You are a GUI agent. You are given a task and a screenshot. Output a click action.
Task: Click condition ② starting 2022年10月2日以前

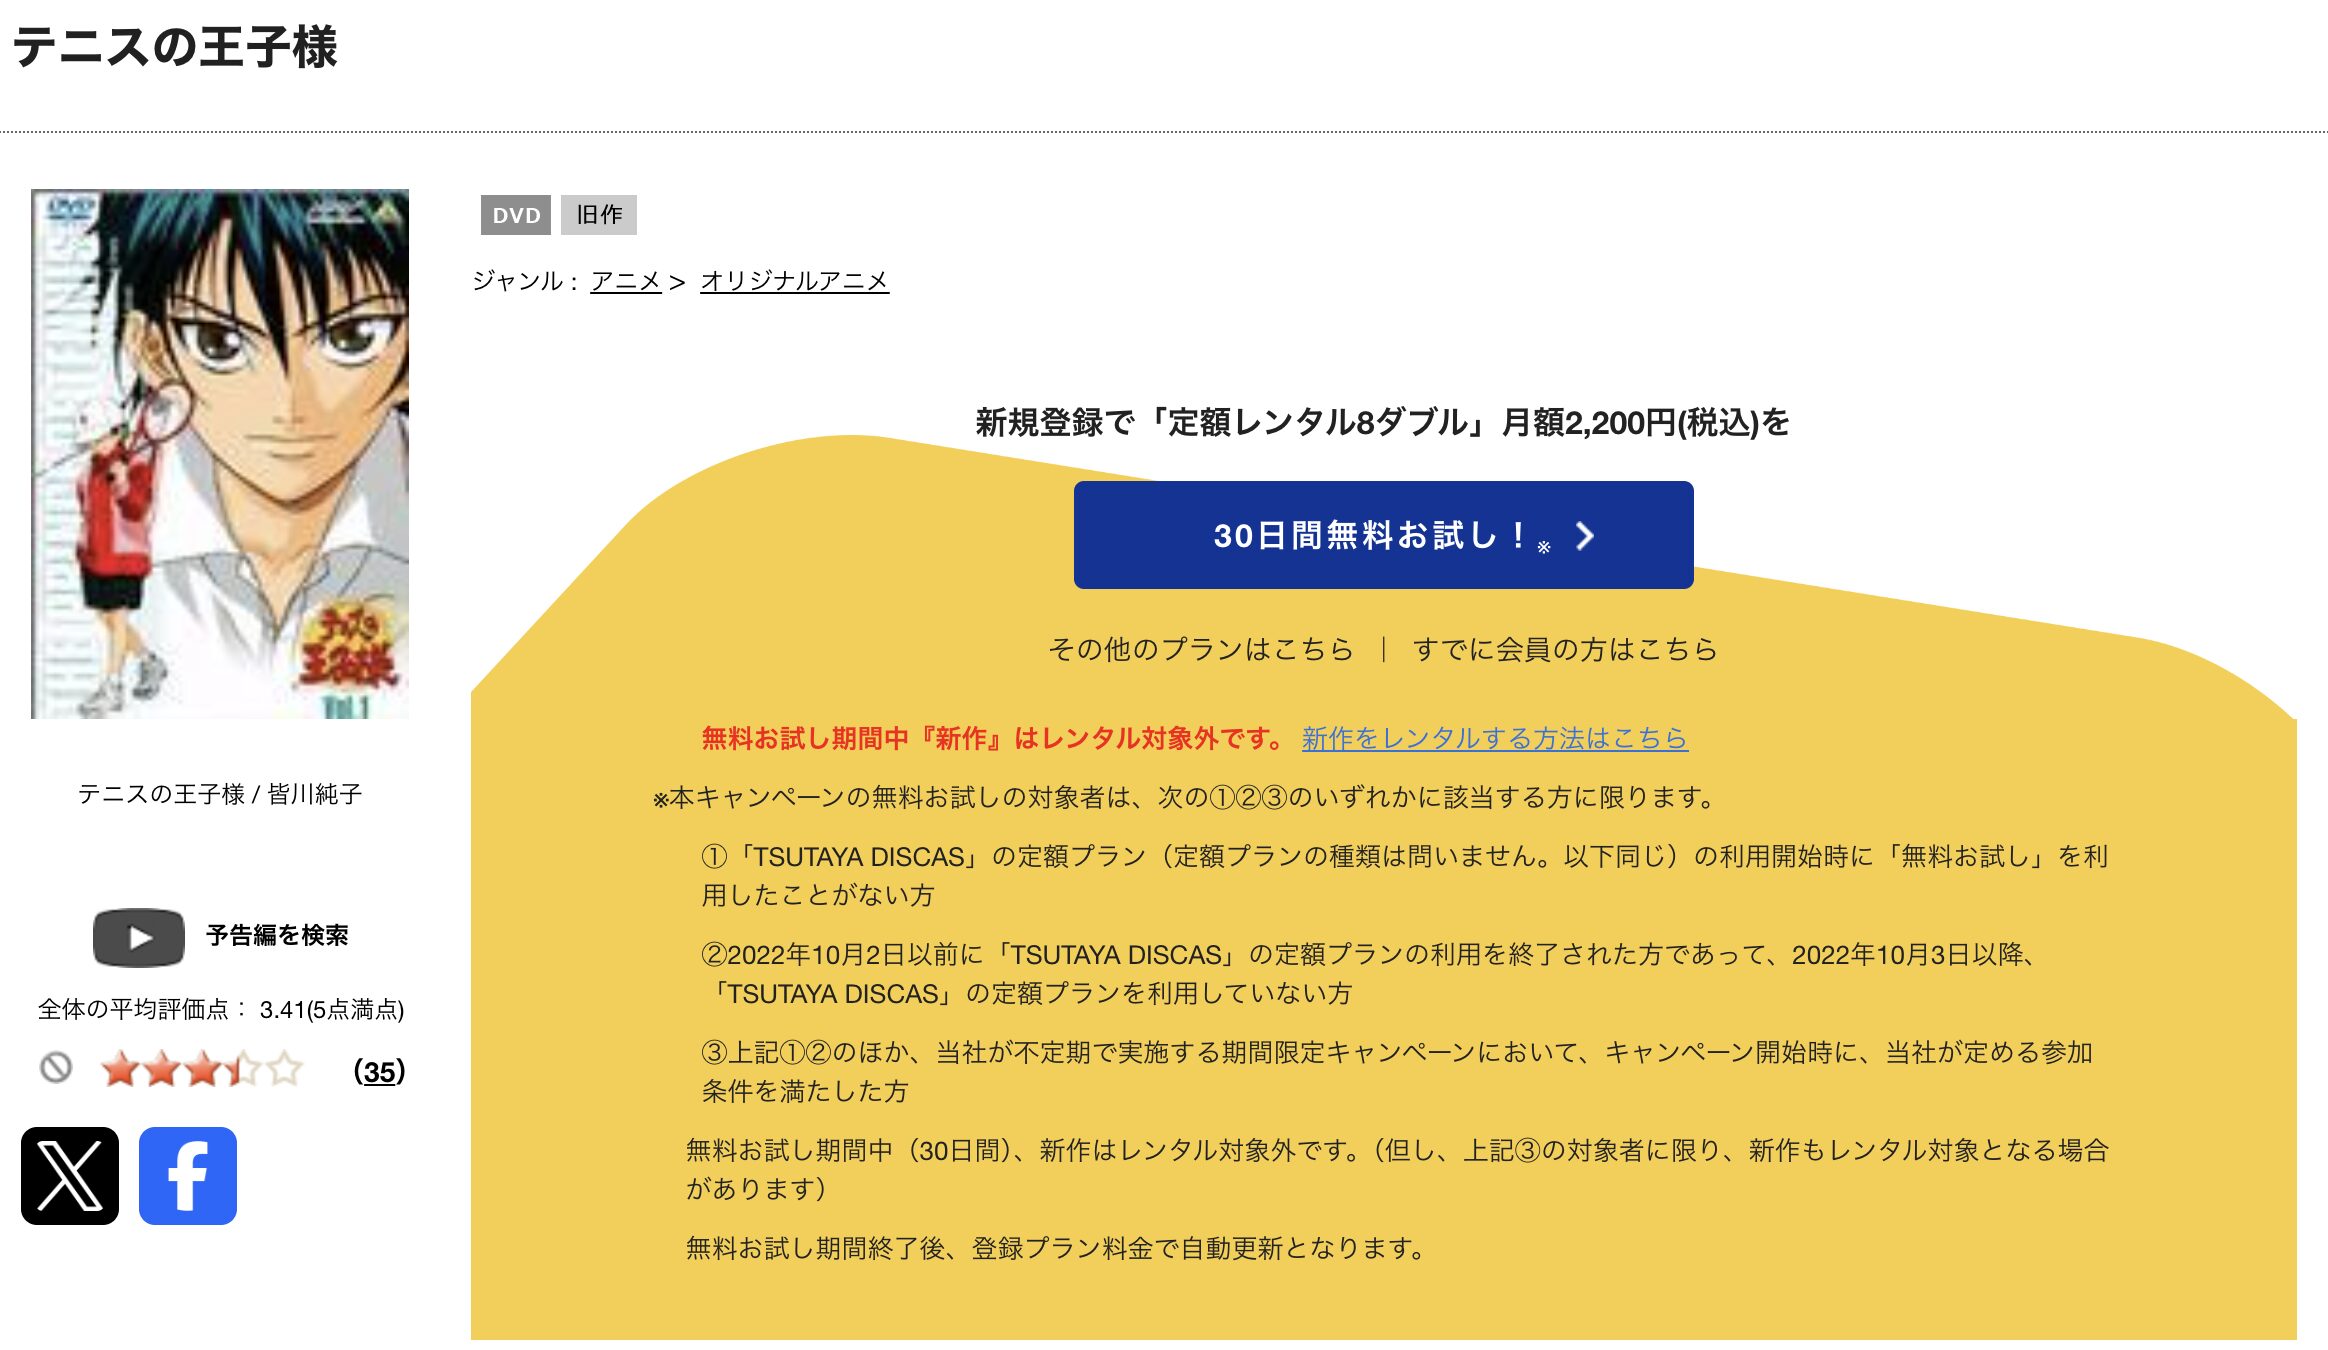click(x=1370, y=973)
